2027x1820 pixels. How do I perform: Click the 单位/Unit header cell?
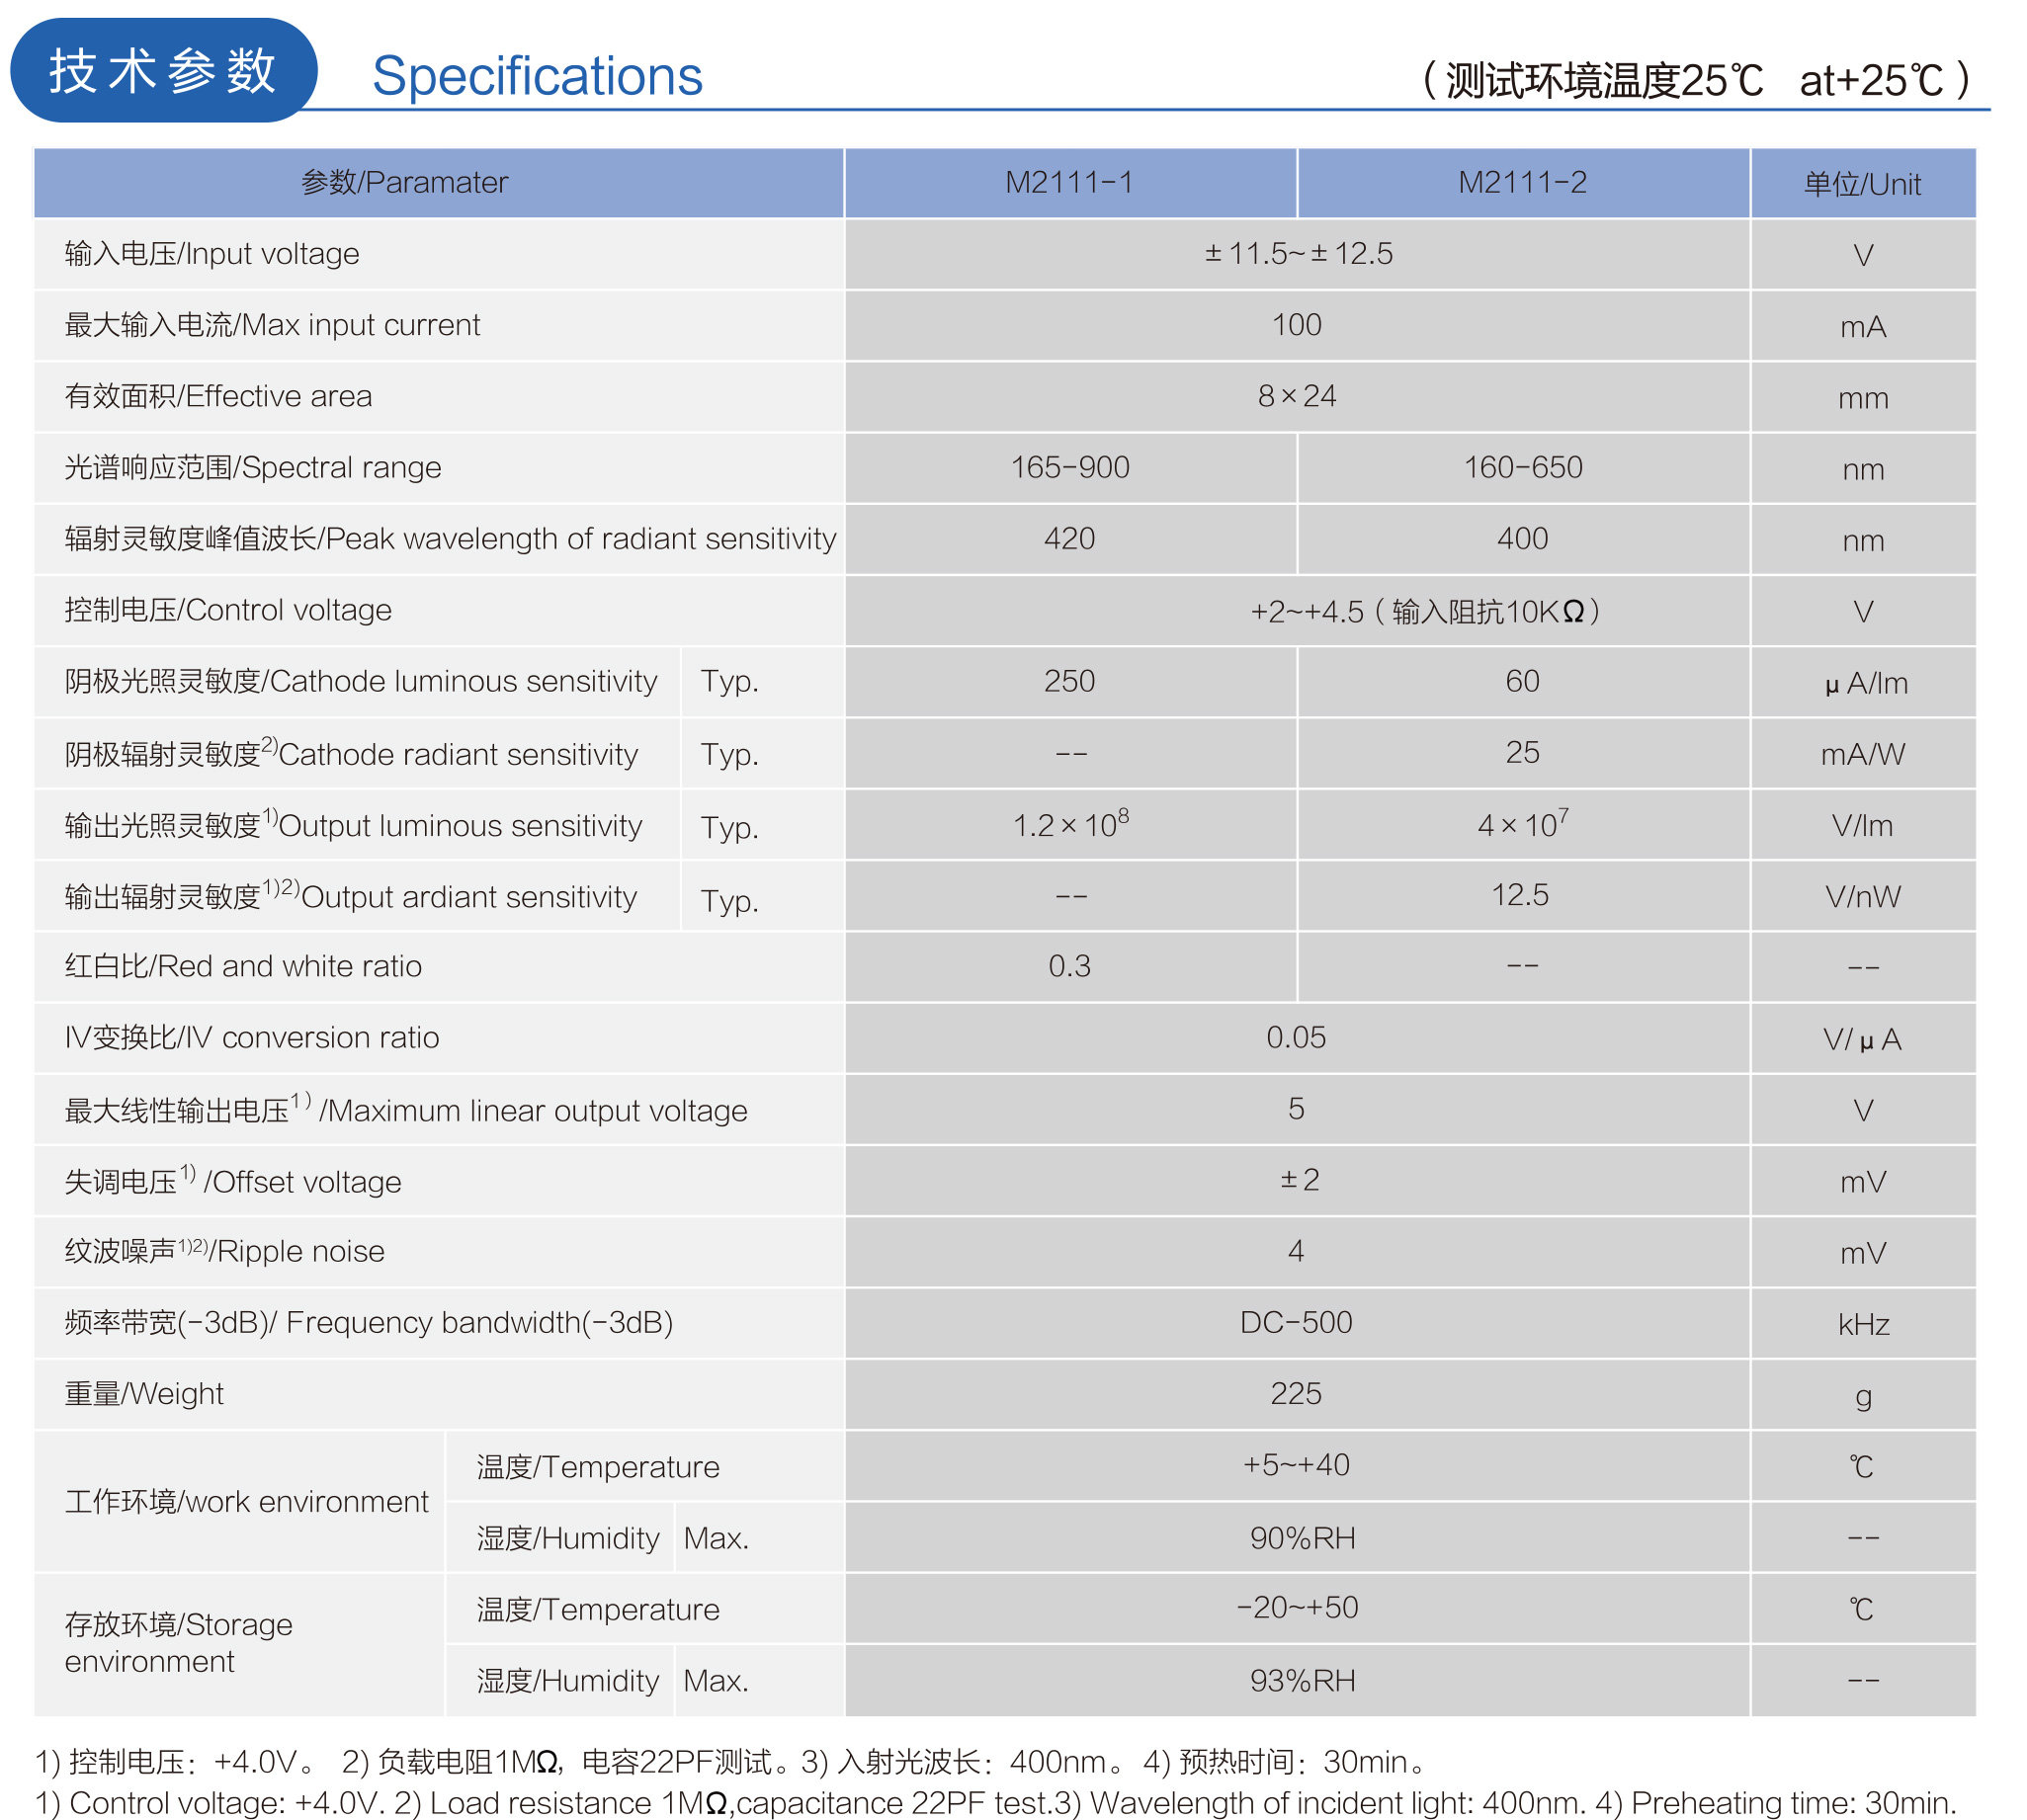tap(1861, 184)
